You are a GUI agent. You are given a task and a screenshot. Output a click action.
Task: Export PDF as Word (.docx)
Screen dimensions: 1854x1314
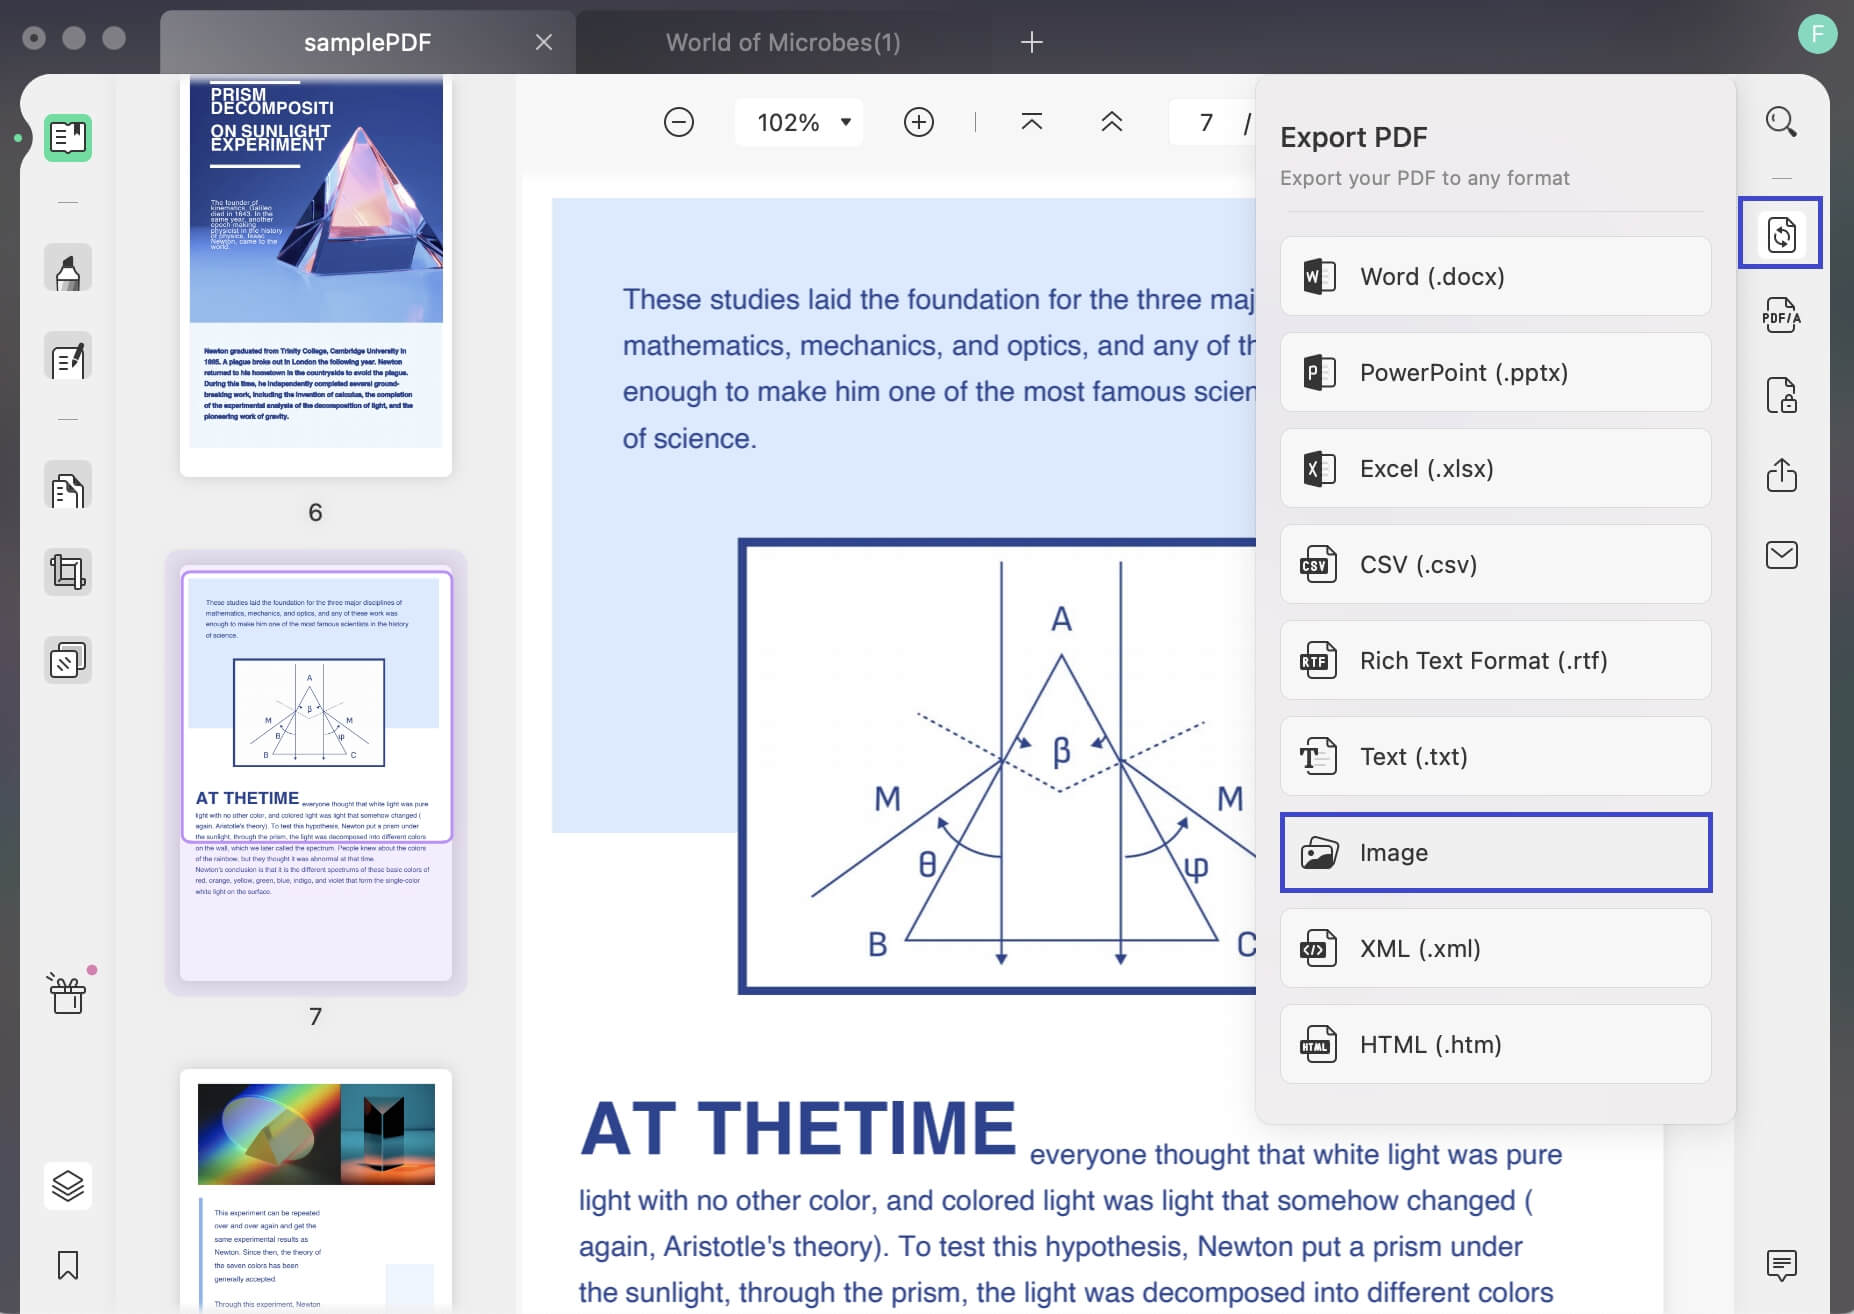point(1494,276)
